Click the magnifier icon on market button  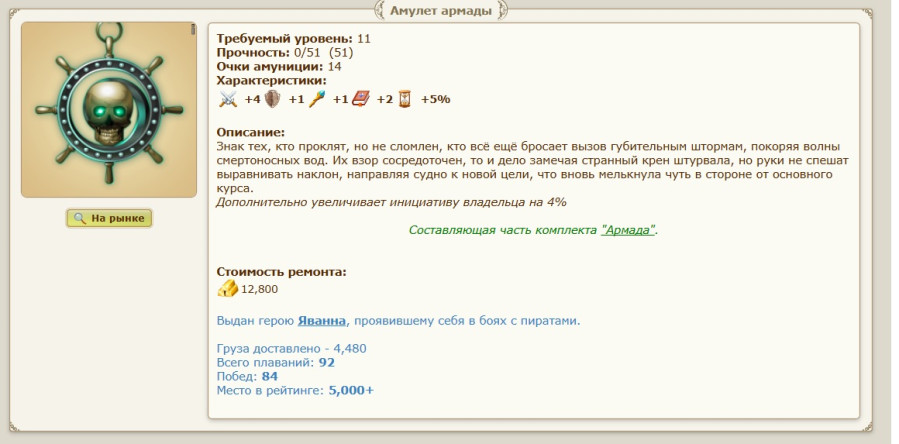pyautogui.click(x=80, y=219)
